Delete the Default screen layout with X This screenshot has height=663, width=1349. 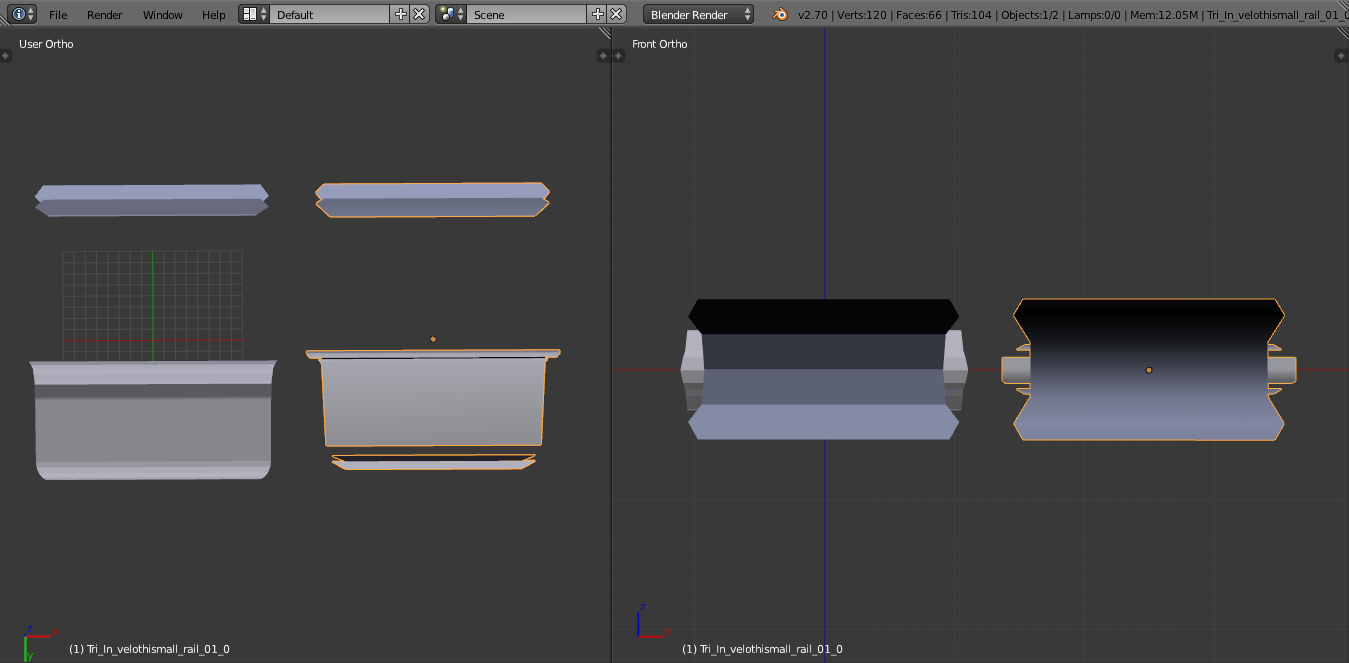point(419,14)
